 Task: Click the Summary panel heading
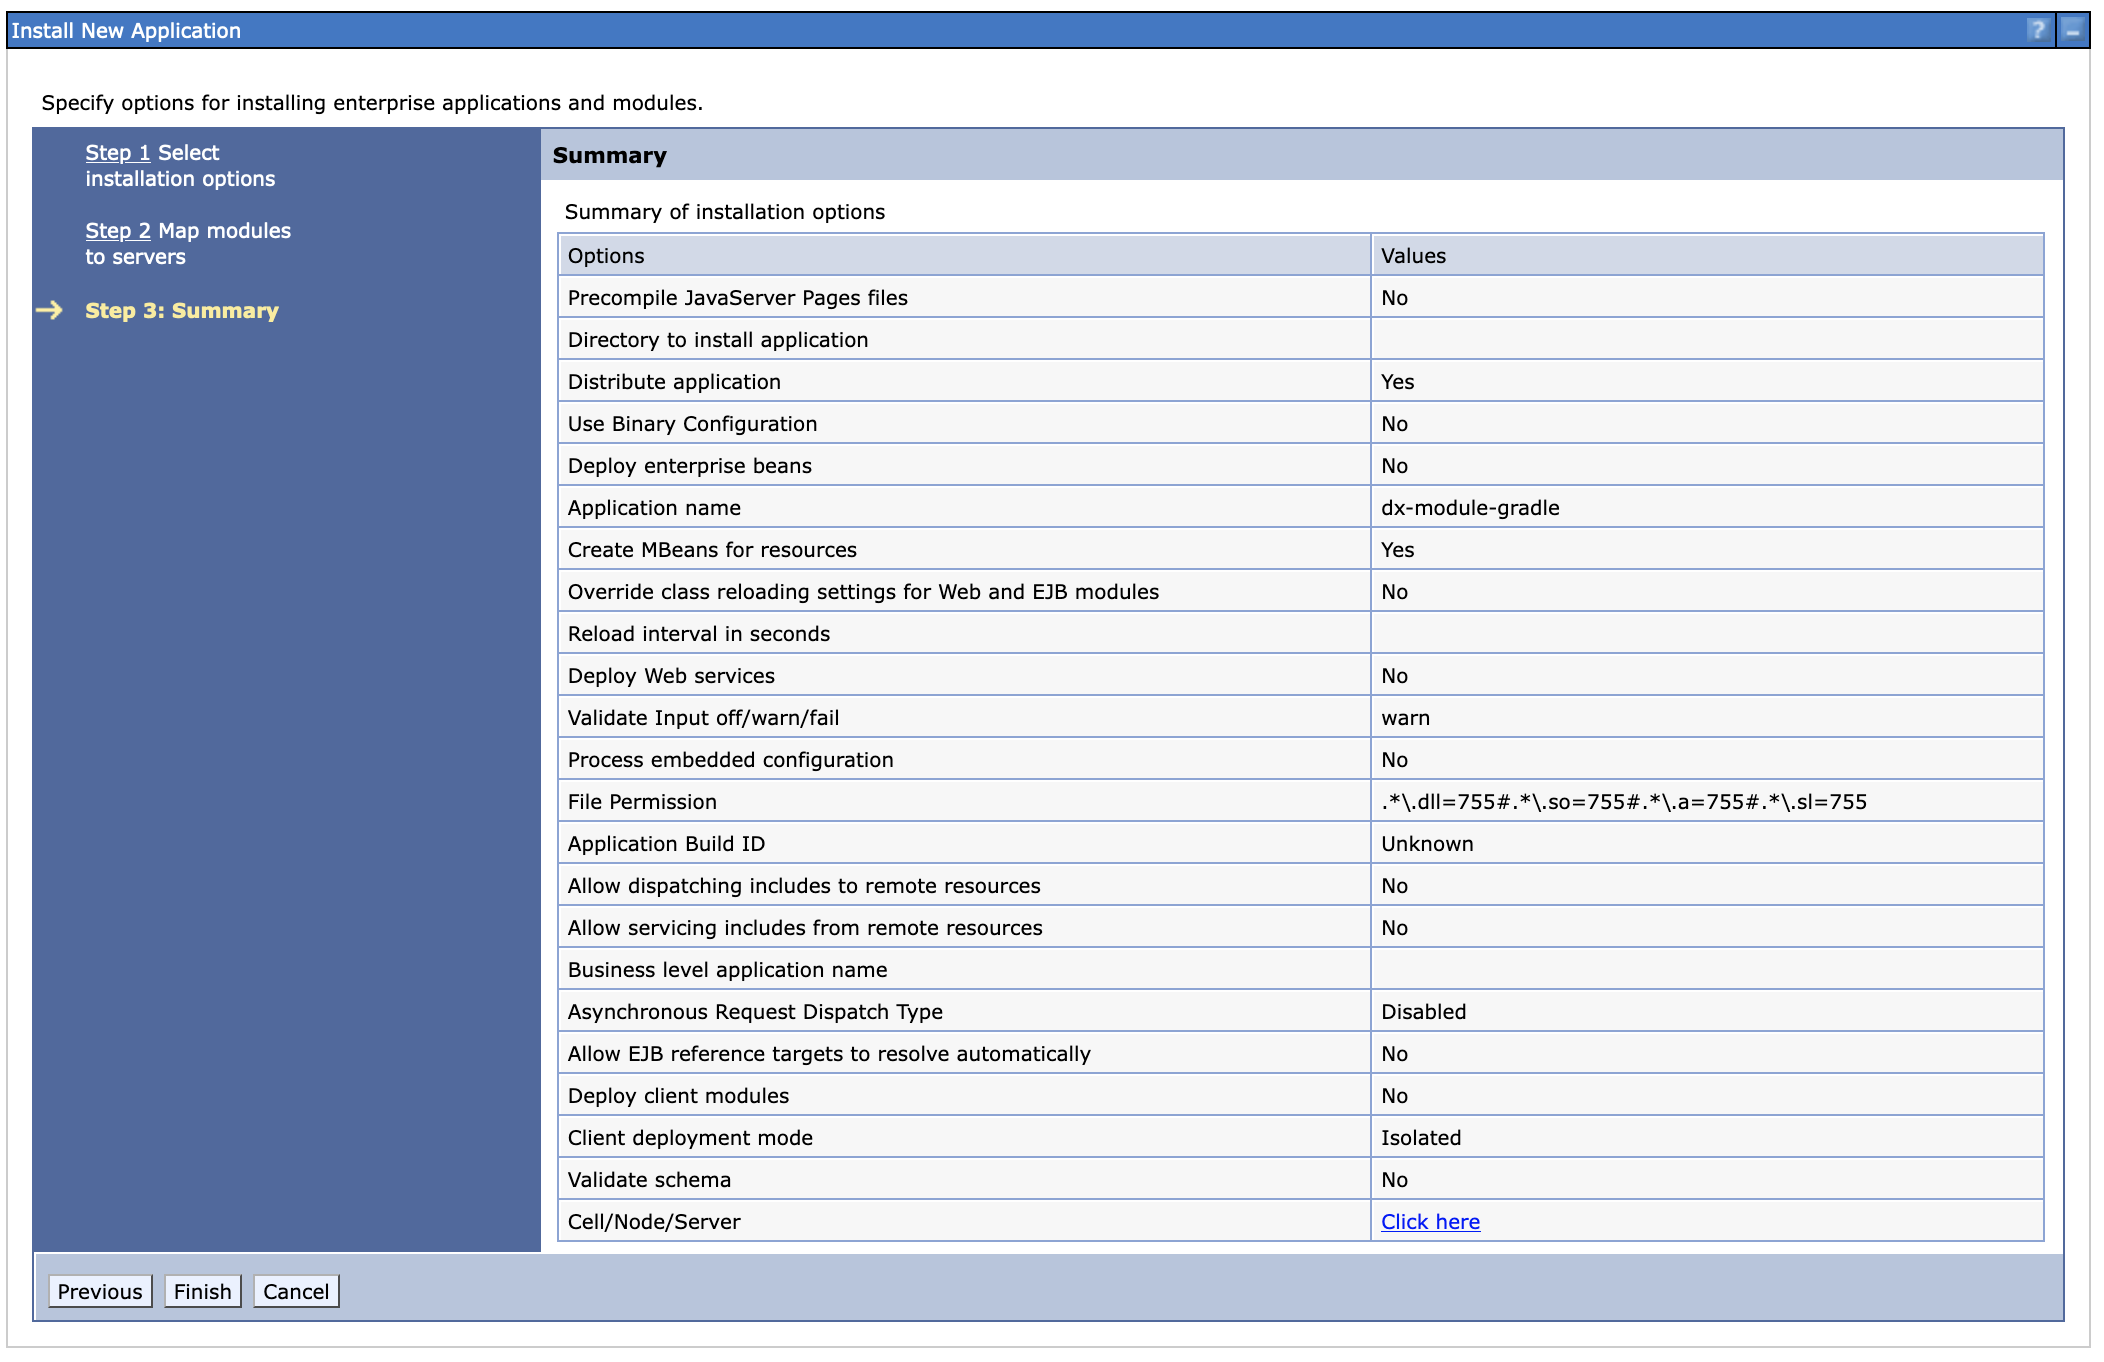tap(609, 155)
